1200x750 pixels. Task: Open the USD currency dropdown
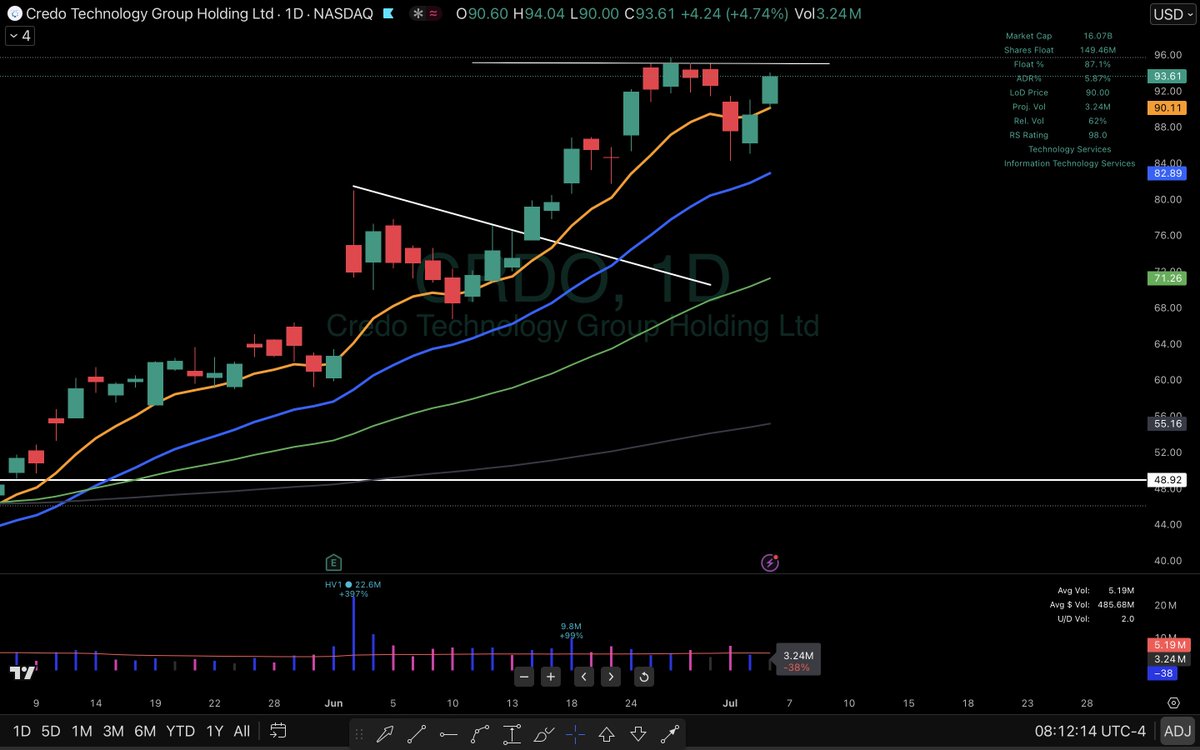[1172, 14]
